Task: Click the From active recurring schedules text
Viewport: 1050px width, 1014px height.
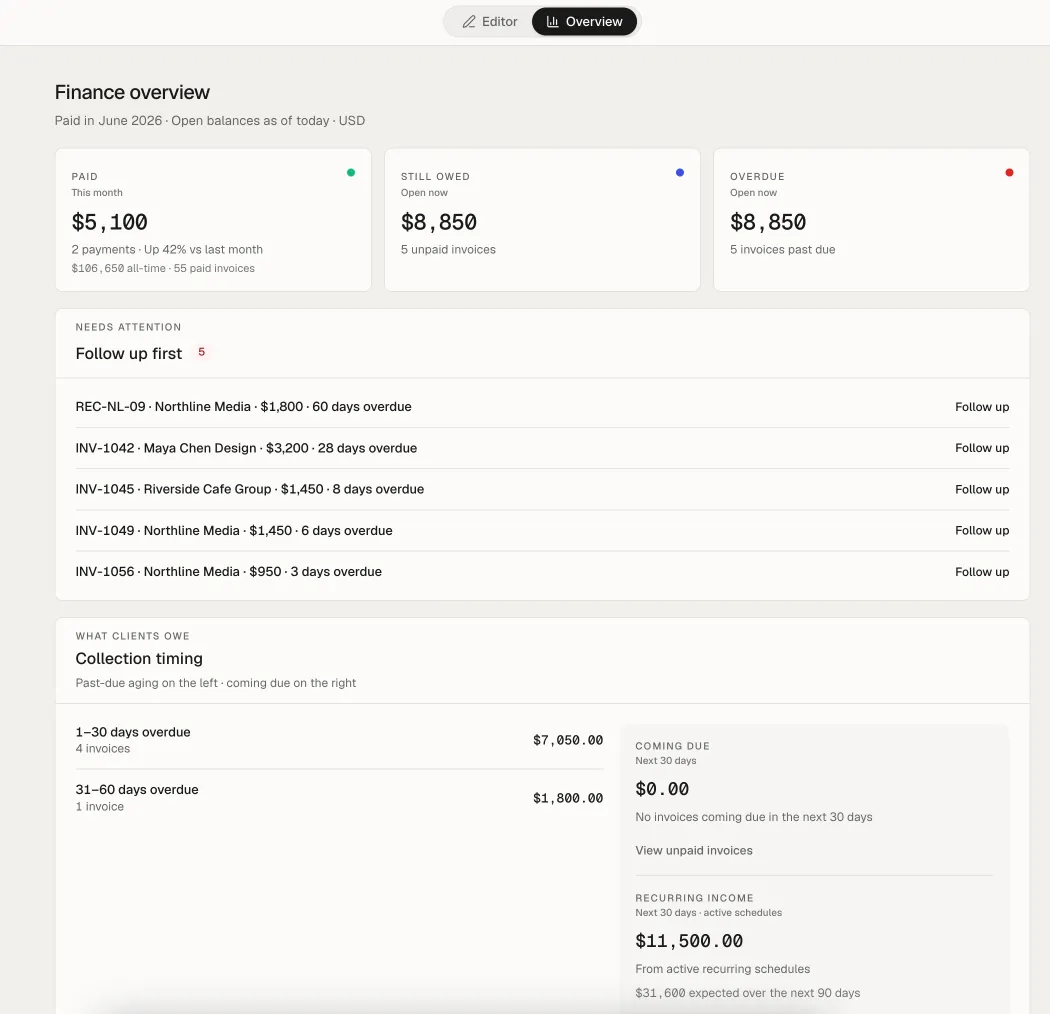Action: (x=723, y=969)
